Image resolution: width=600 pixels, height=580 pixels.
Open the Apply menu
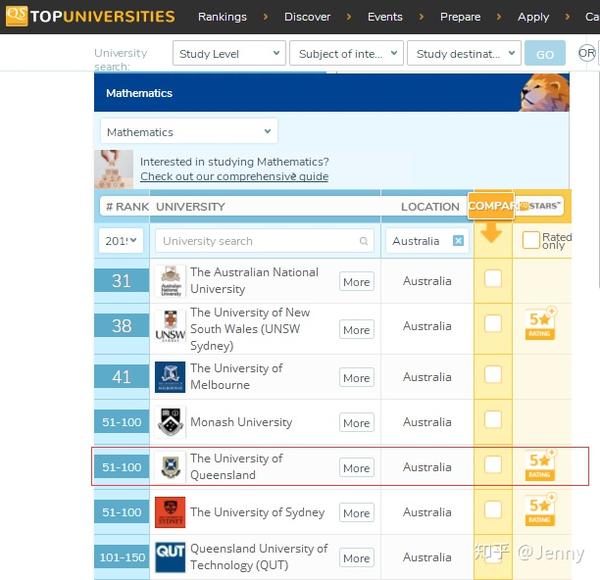click(533, 17)
